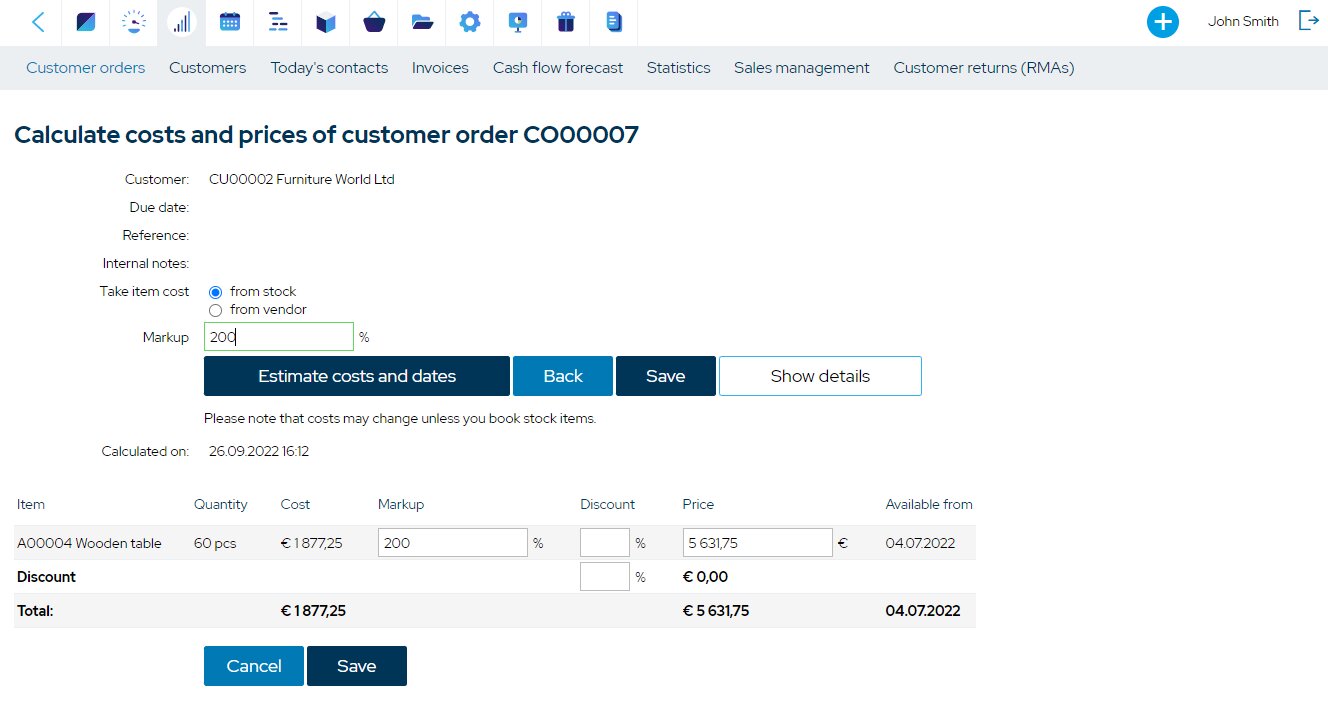Open the procurement basket icon

point(374,22)
